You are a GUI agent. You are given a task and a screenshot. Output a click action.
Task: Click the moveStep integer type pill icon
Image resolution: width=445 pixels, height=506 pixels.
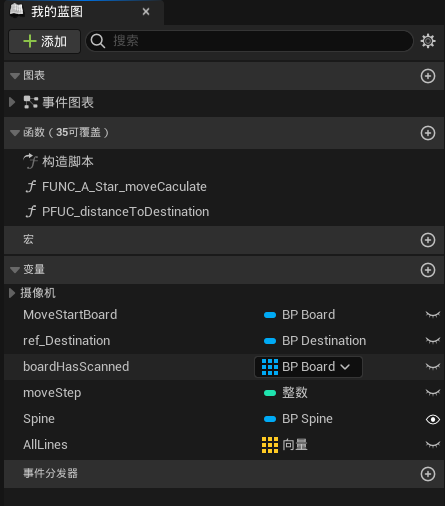(270, 393)
